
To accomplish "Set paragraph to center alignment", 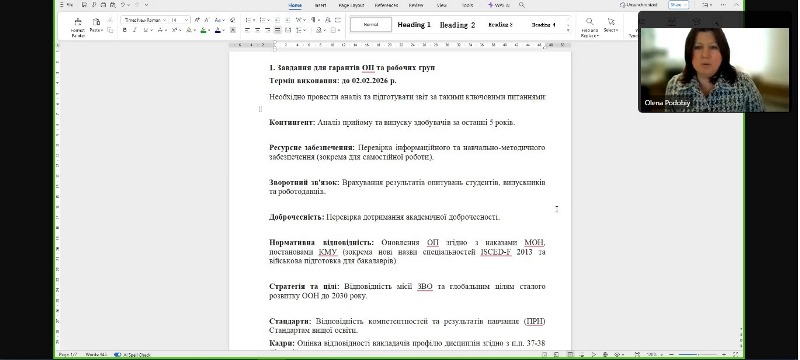I will (258, 30).
